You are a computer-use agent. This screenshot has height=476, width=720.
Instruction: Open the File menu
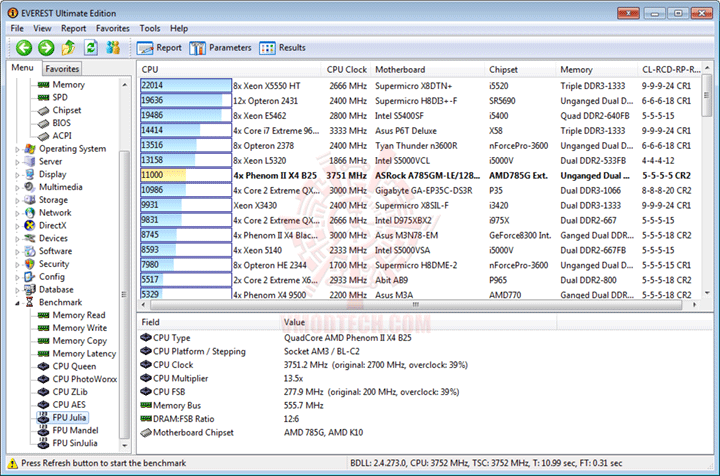pyautogui.click(x=17, y=28)
